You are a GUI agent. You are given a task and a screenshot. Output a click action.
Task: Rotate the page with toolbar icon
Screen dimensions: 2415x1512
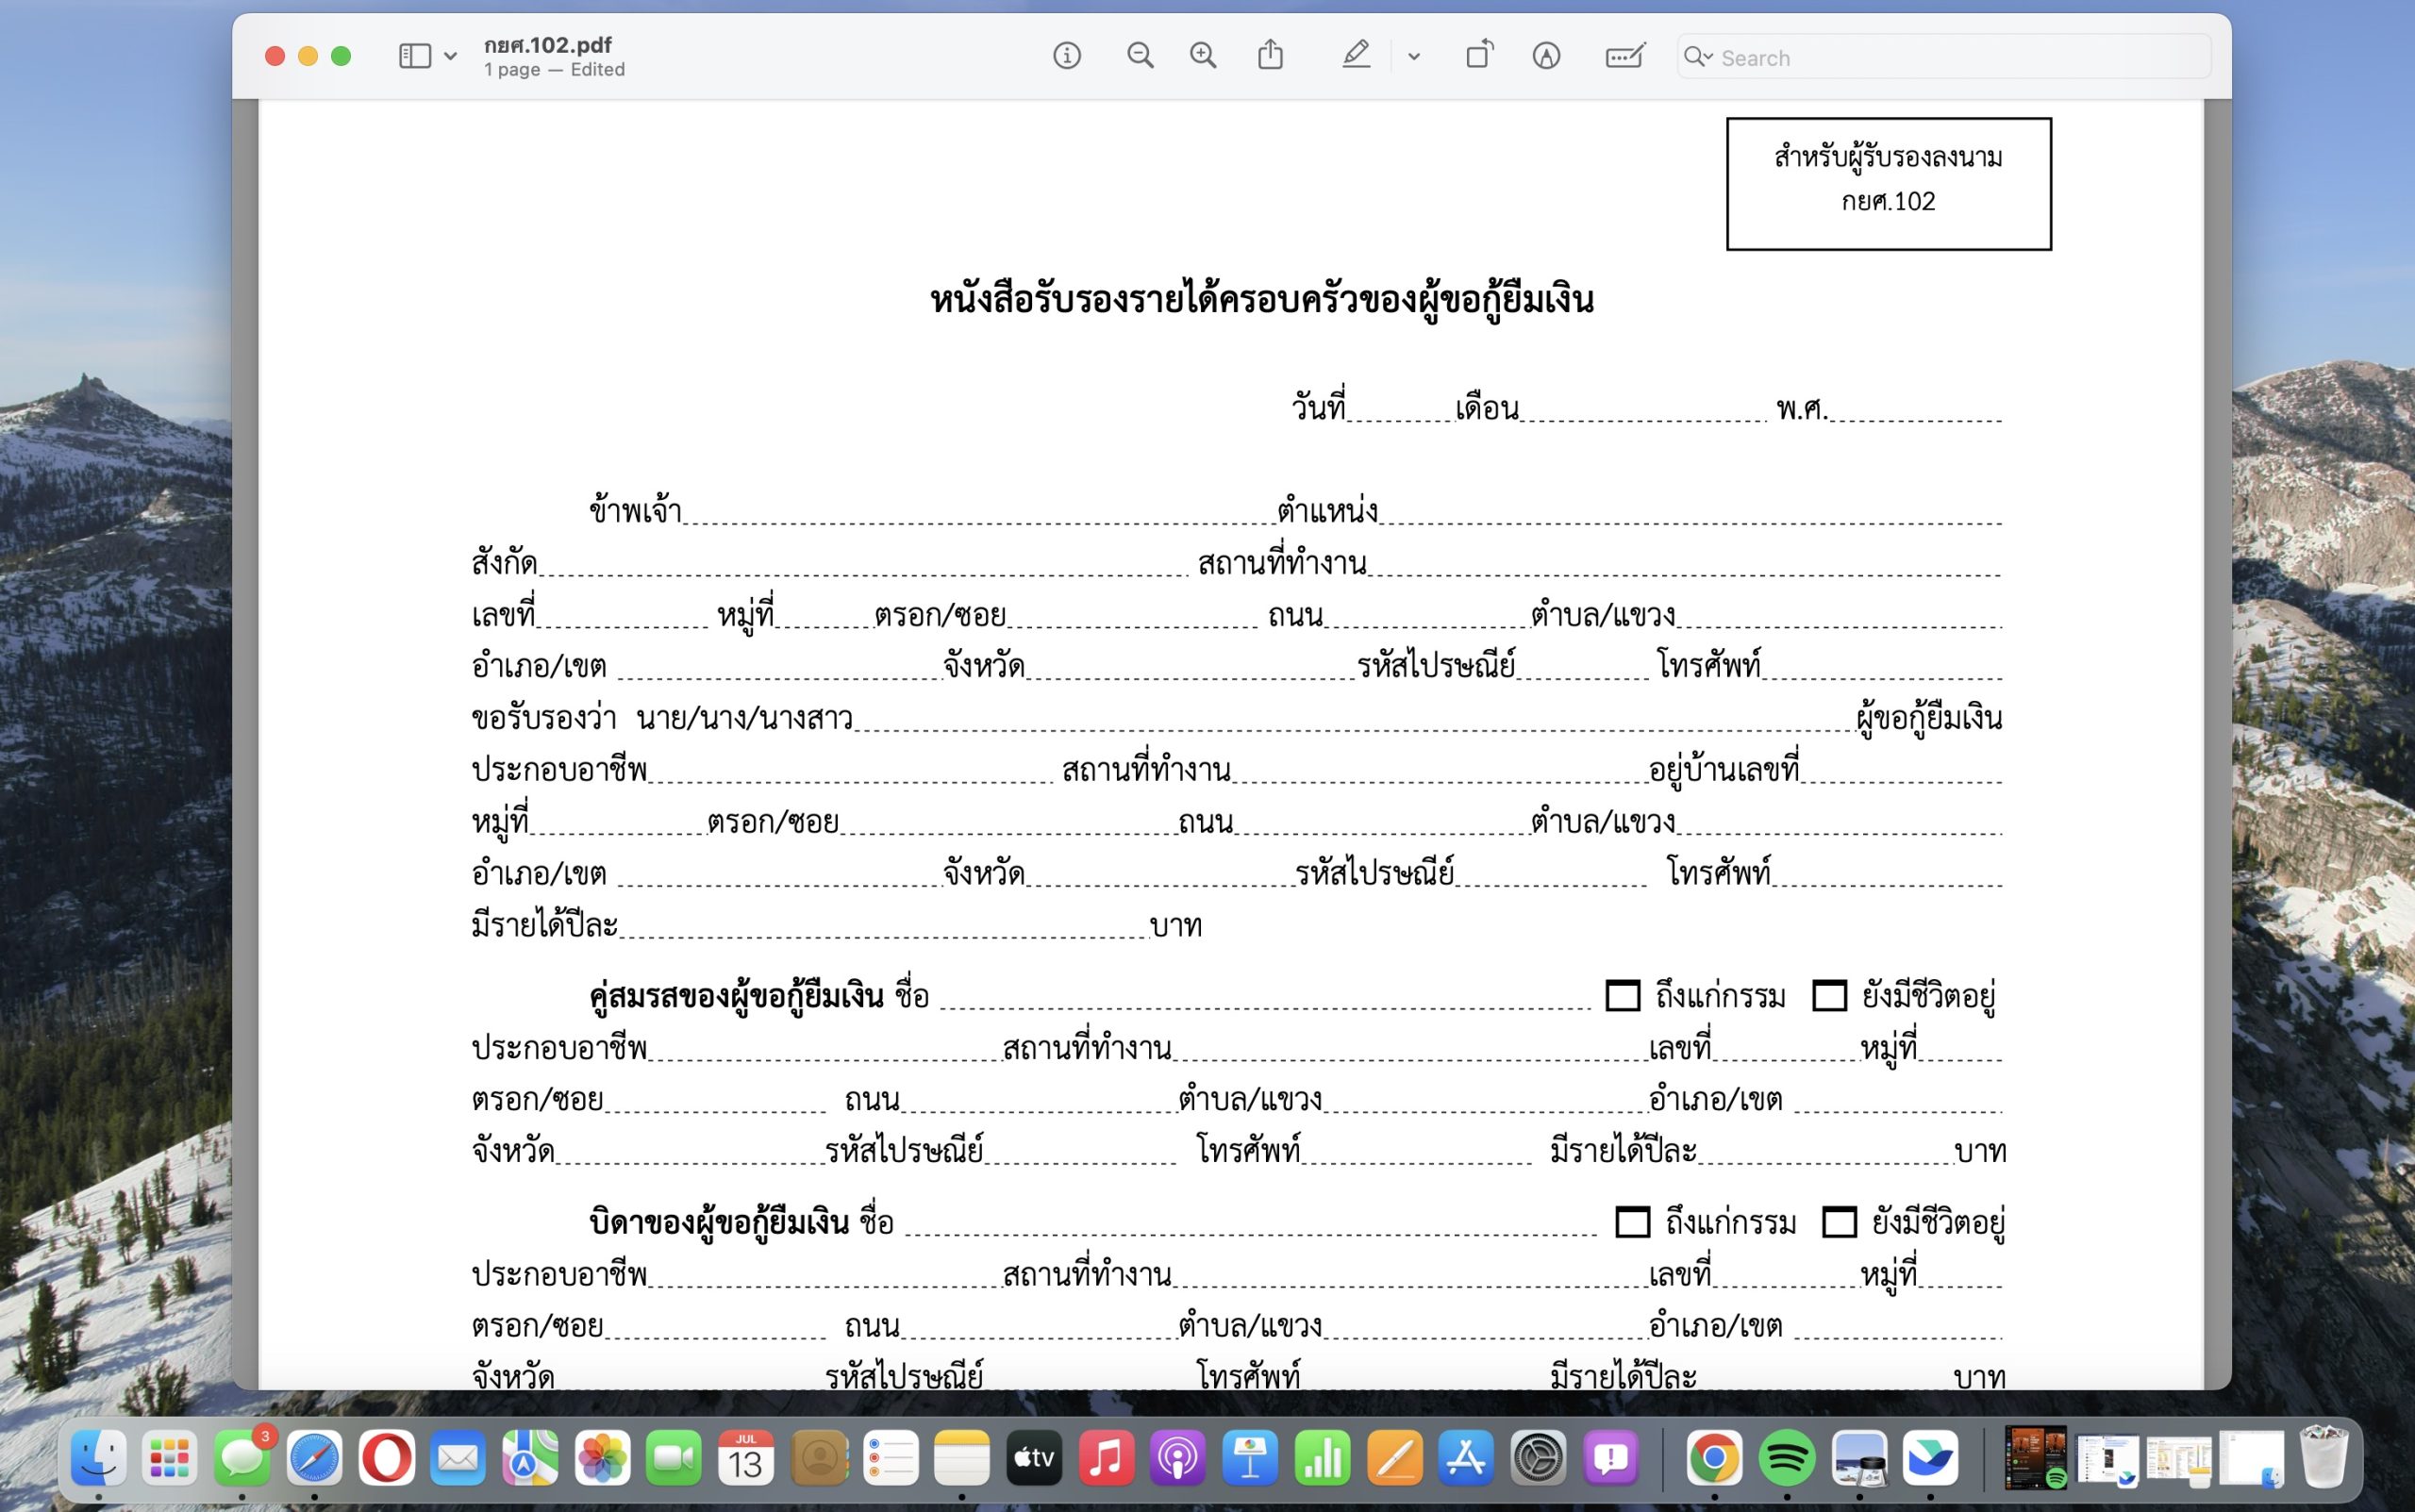[x=1479, y=55]
